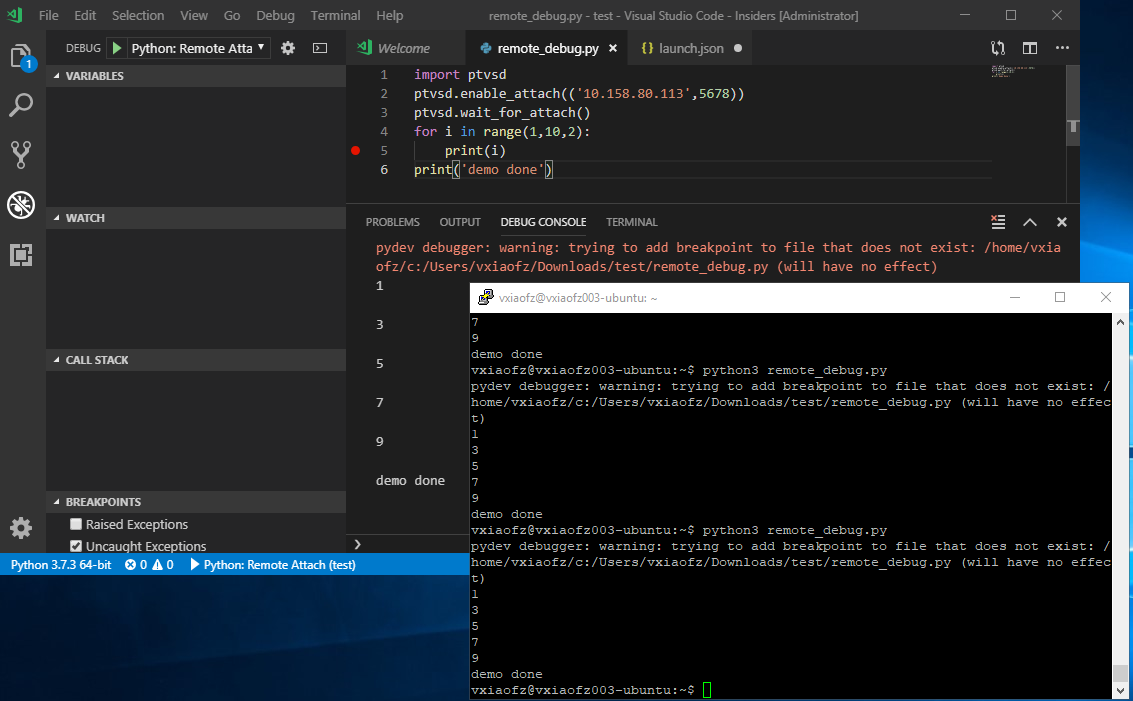Open the Explorer view icon
Image resolution: width=1133 pixels, height=701 pixels.
point(21,57)
